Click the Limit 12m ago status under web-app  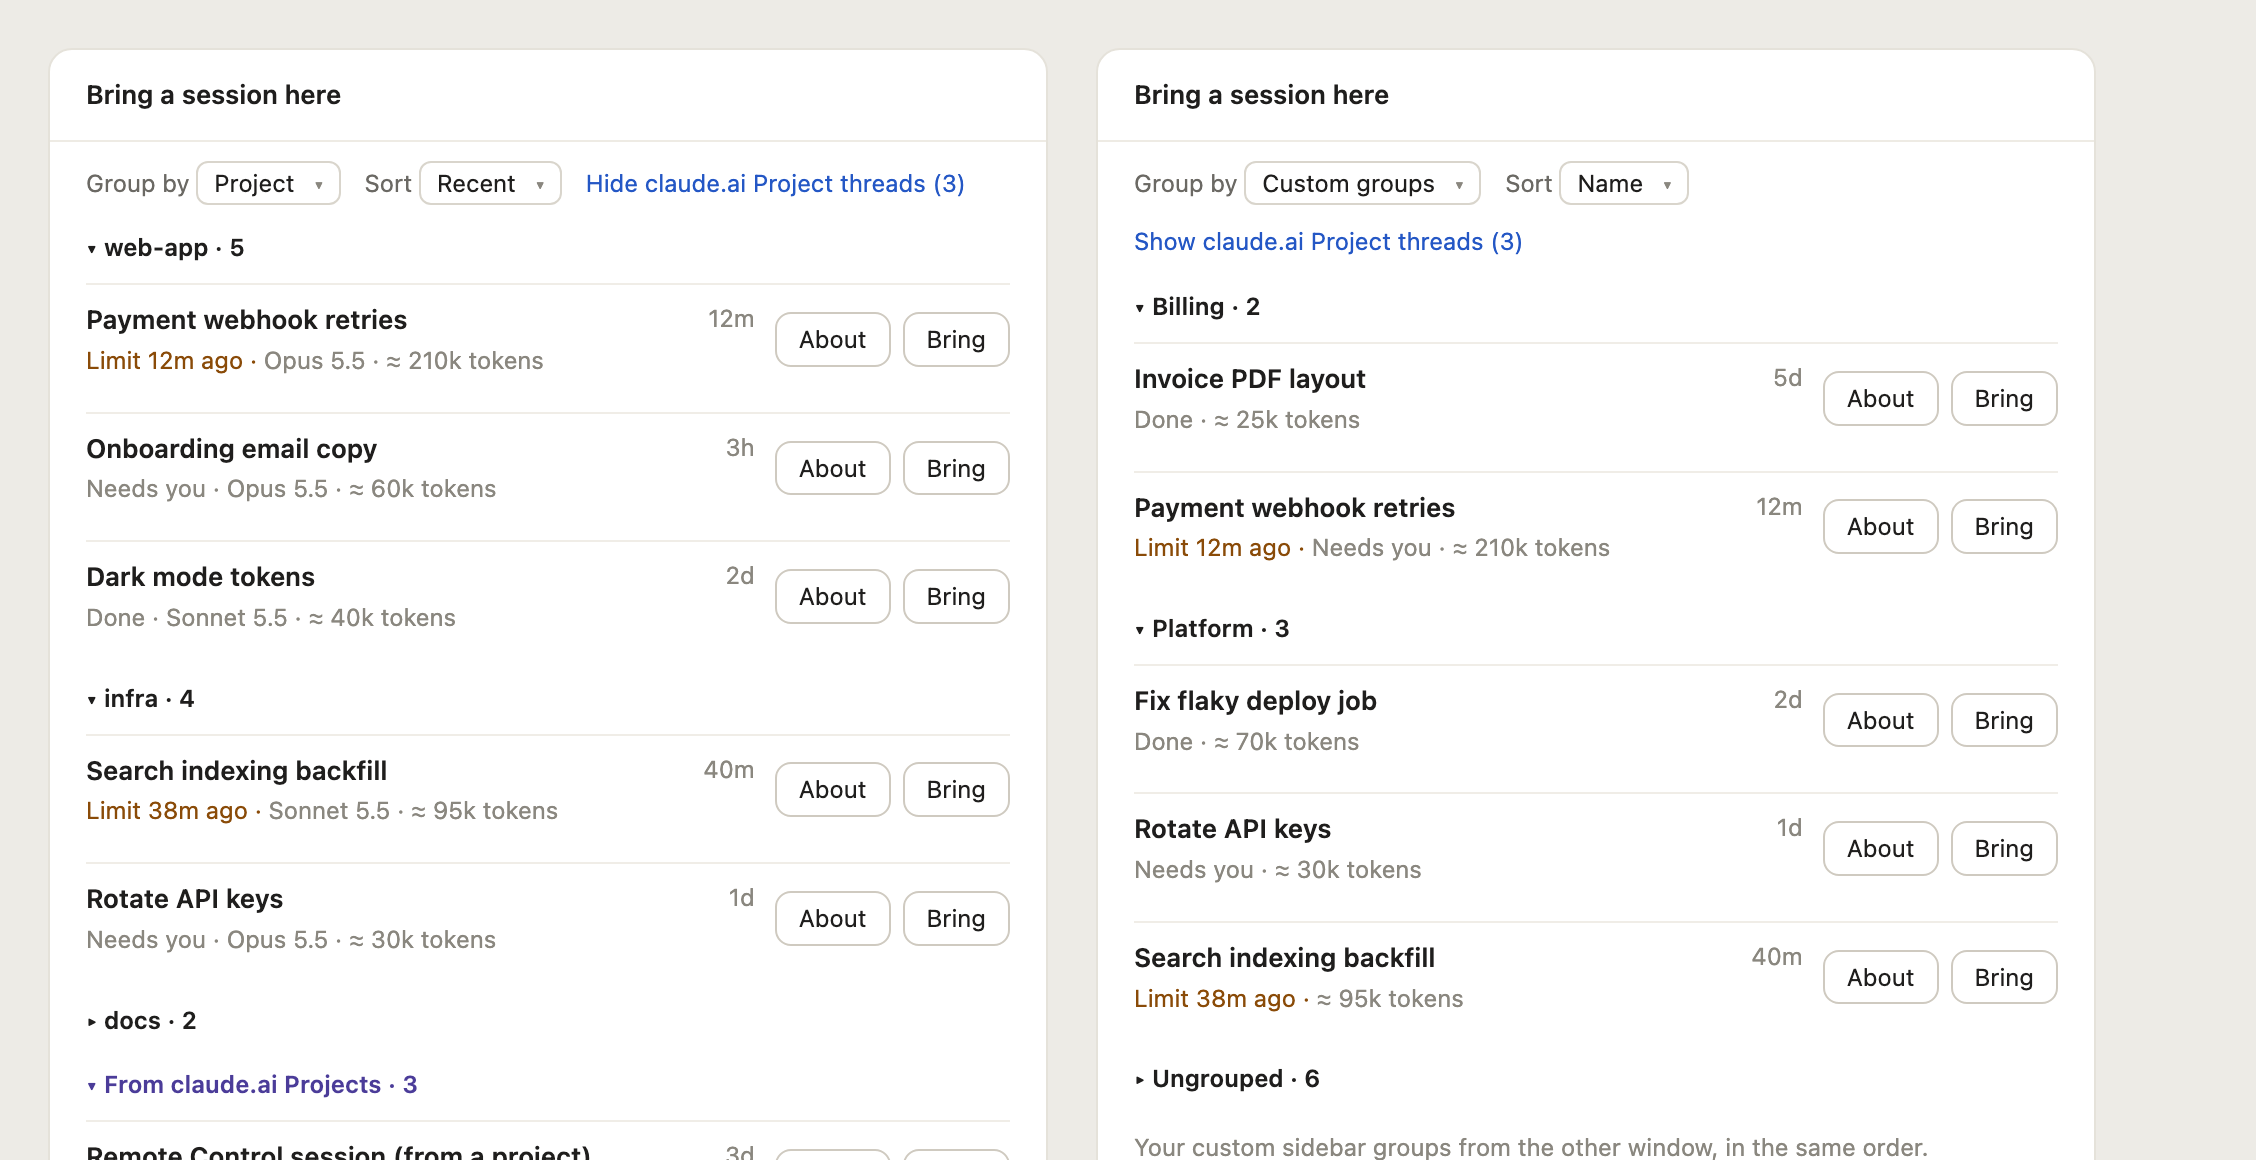pos(165,361)
